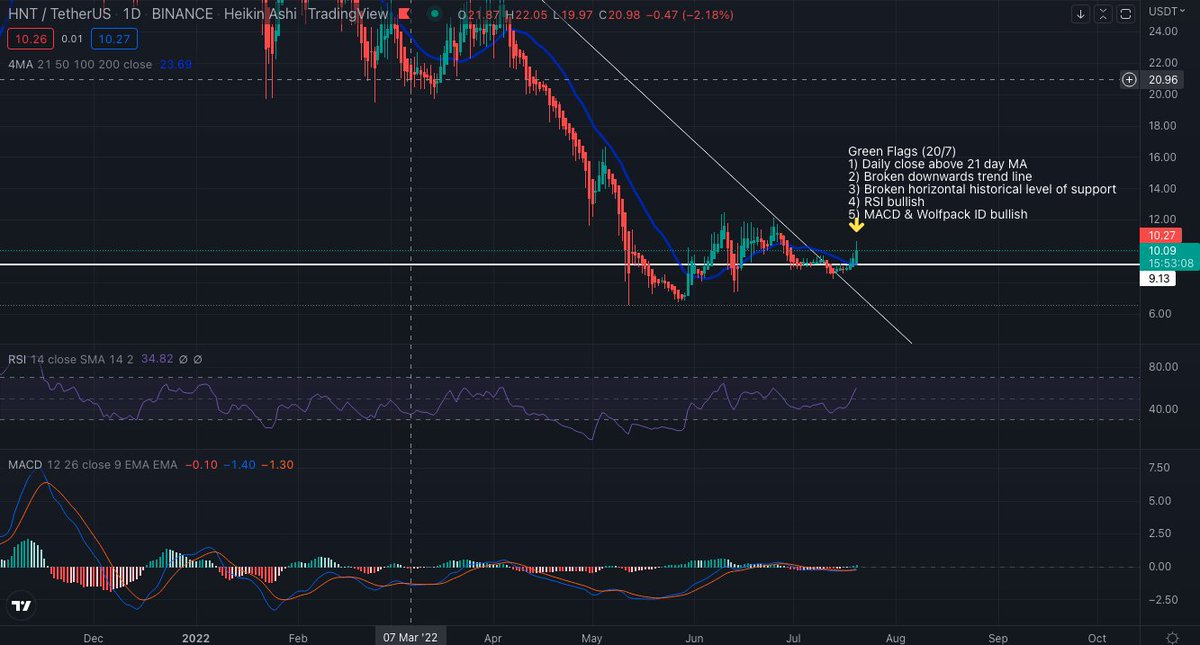Click the 4MA value 23.69
1200x645 pixels.
pyautogui.click(x=174, y=65)
